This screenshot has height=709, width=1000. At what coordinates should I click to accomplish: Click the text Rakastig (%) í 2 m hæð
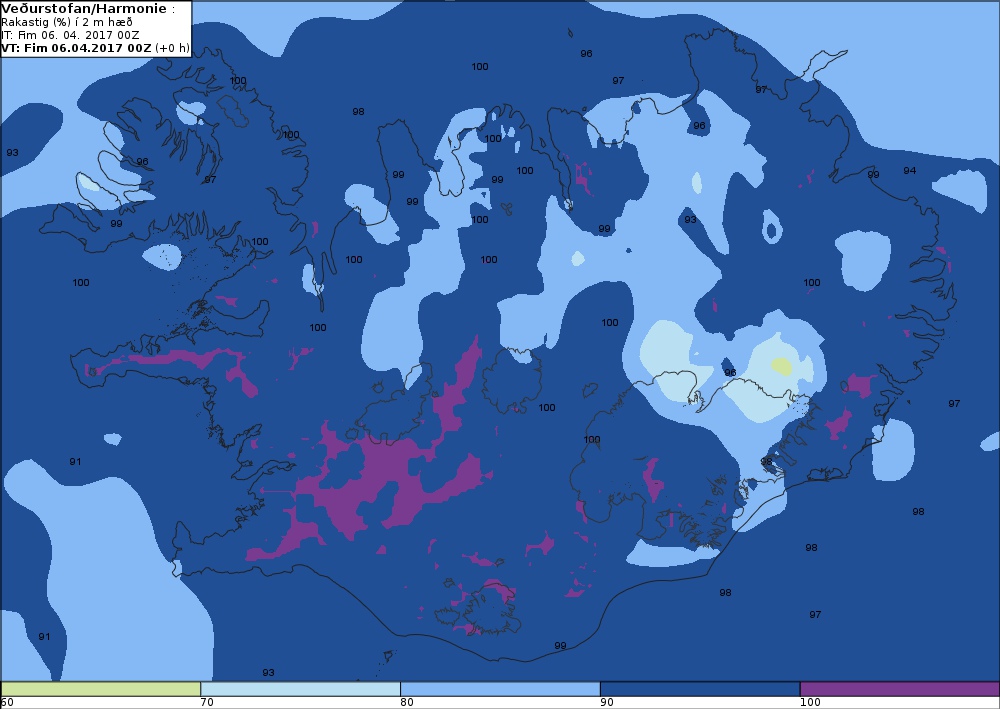click(66, 22)
